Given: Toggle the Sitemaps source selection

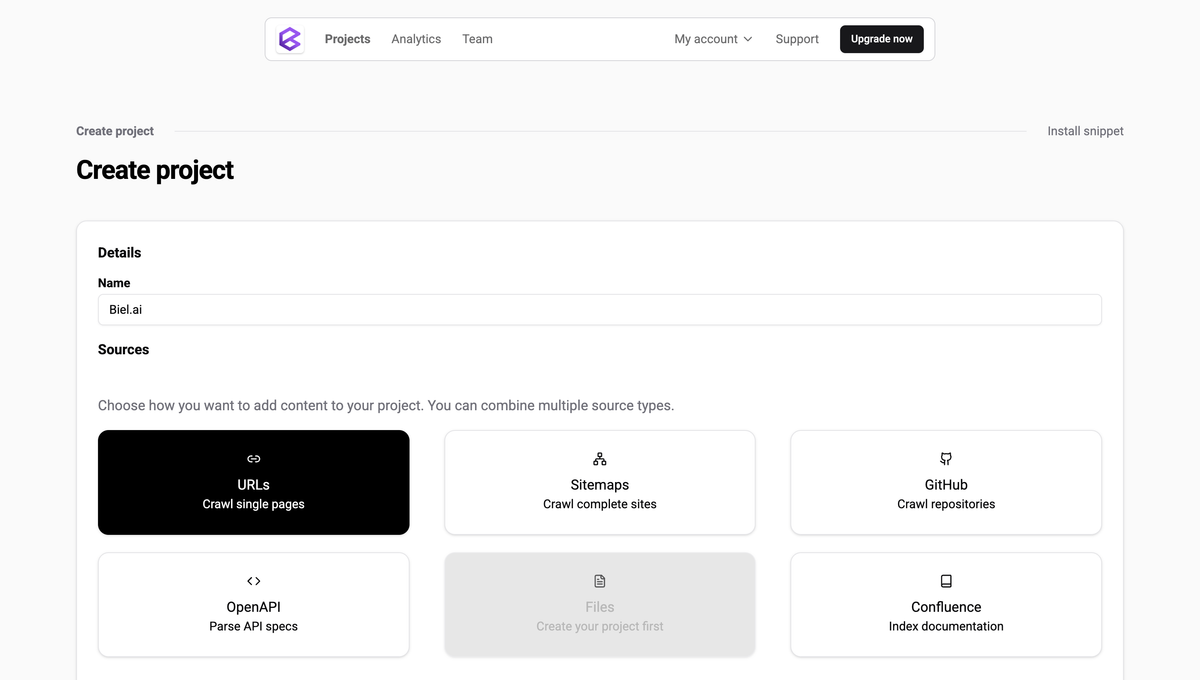Looking at the screenshot, I should pyautogui.click(x=599, y=482).
